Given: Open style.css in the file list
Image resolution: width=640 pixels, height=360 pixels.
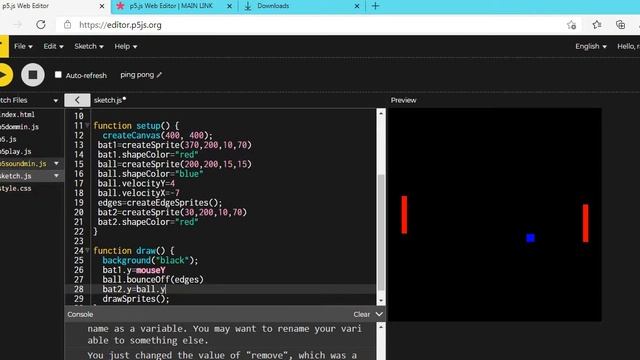Looking at the screenshot, I should click(x=16, y=189).
